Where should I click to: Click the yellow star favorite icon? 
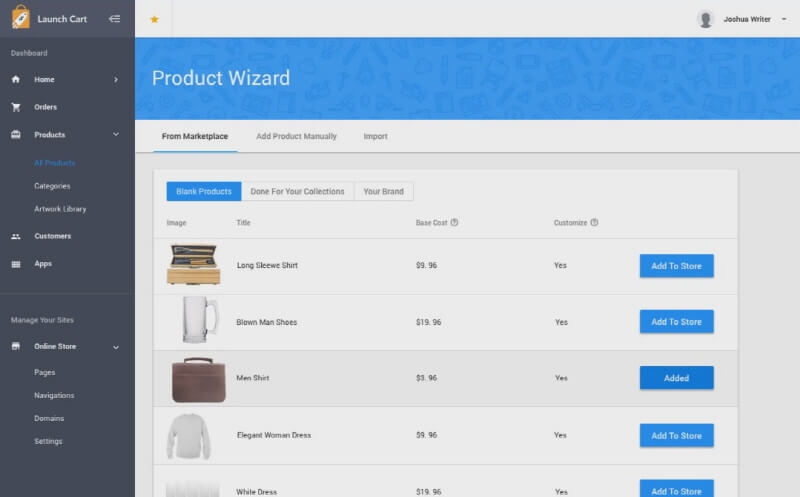pos(154,19)
